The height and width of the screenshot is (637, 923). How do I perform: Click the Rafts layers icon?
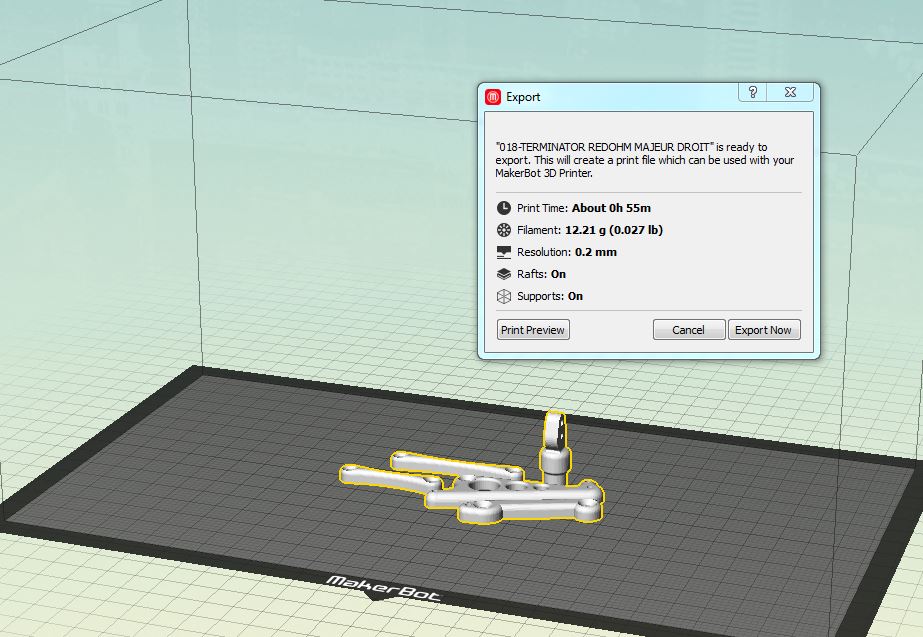click(x=504, y=274)
